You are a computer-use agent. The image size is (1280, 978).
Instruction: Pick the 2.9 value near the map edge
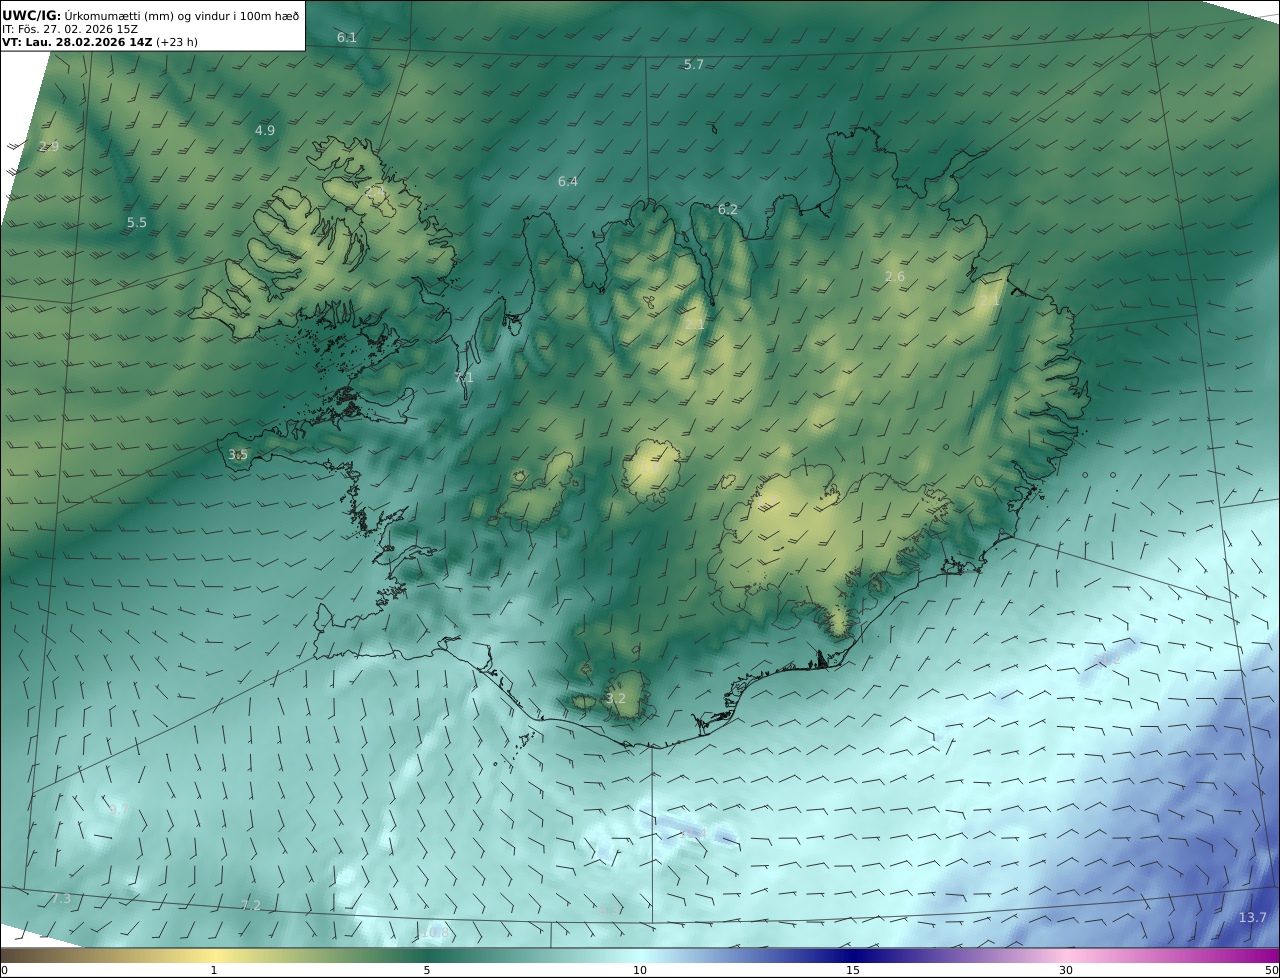click(x=49, y=146)
